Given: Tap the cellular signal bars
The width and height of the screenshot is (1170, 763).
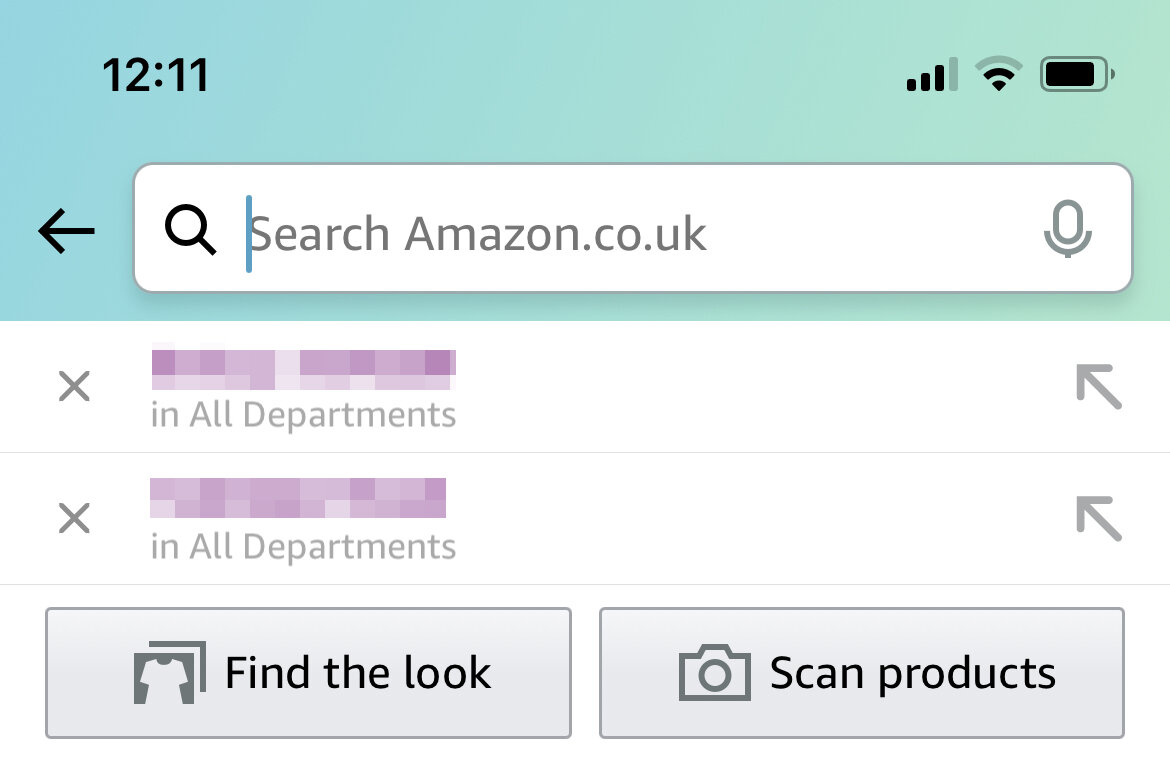Looking at the screenshot, I should [x=932, y=75].
